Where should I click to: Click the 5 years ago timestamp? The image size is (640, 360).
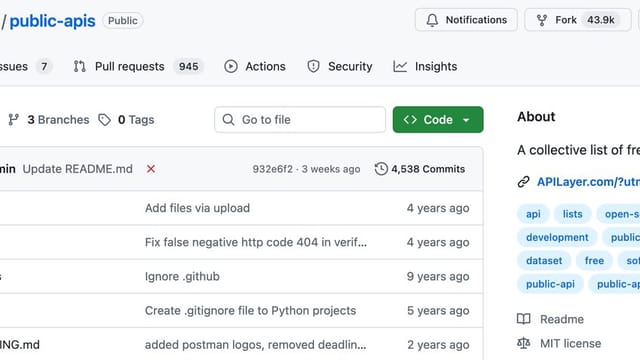tap(438, 311)
